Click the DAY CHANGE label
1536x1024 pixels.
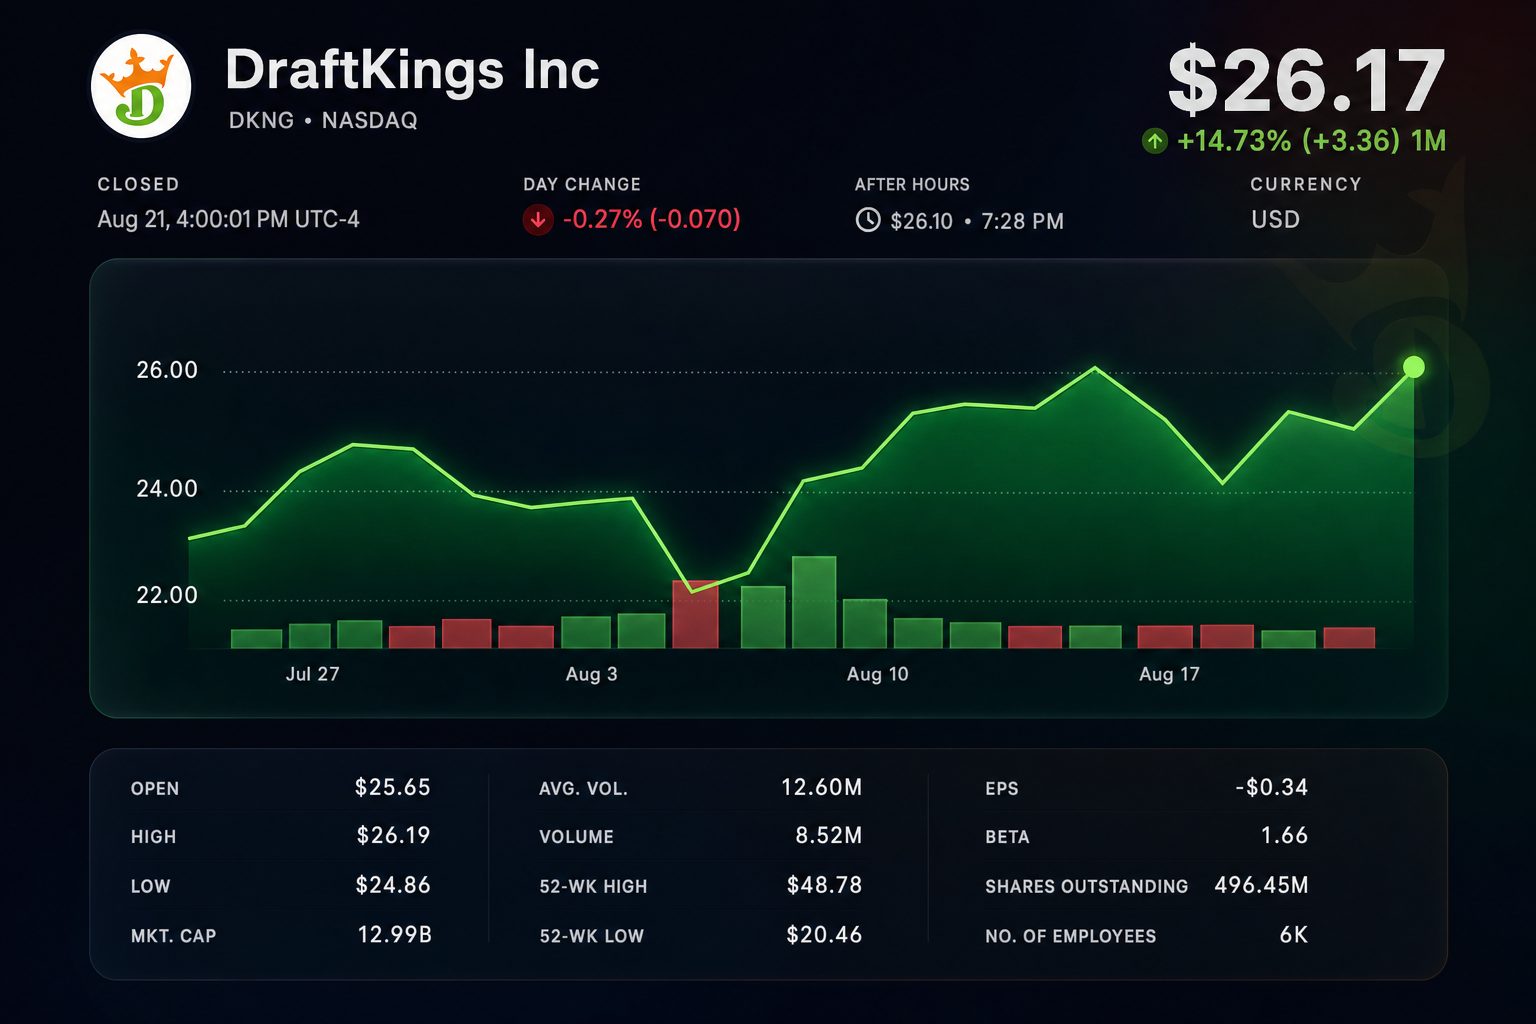581,184
